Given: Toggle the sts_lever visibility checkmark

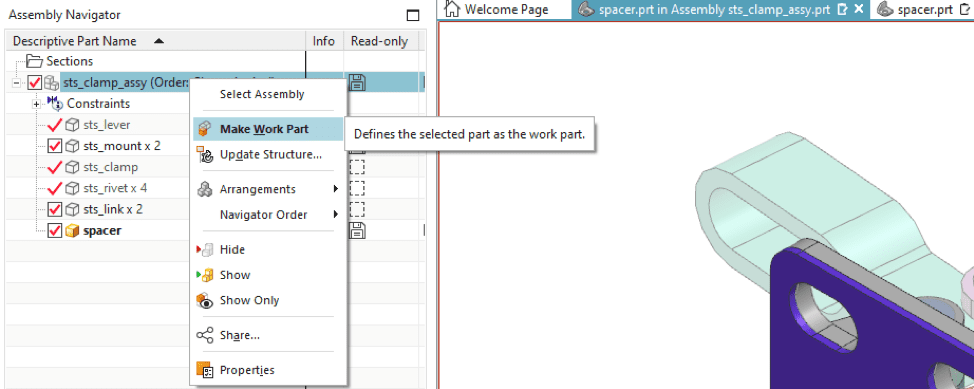Looking at the screenshot, I should (55, 125).
